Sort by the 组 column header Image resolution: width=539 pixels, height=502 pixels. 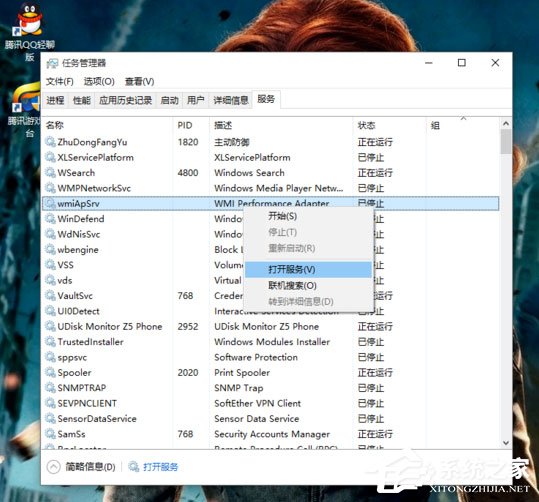coord(463,125)
